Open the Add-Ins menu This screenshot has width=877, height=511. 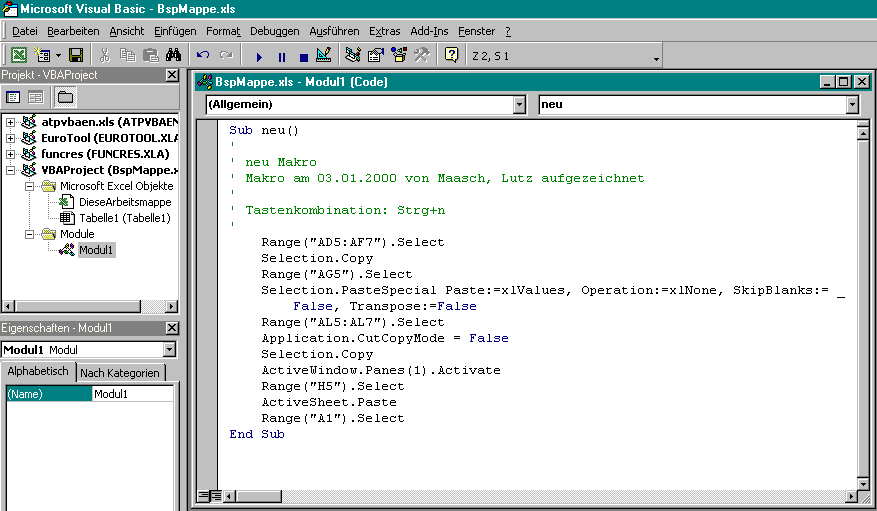tap(429, 31)
